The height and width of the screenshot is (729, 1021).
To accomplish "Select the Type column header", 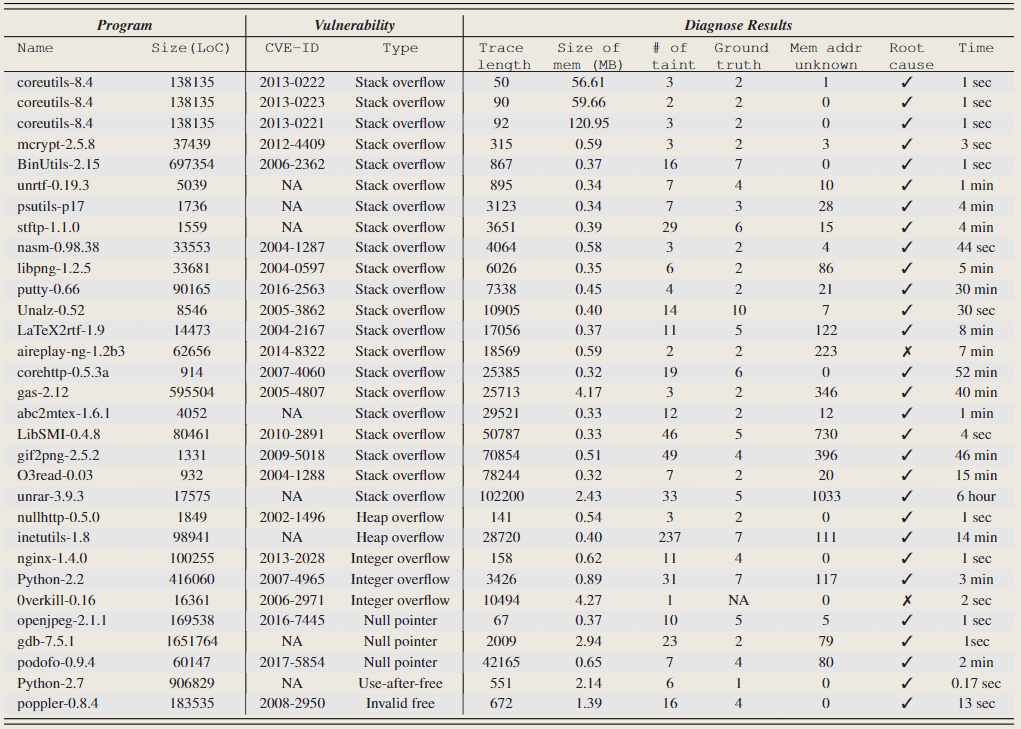I will (400, 47).
